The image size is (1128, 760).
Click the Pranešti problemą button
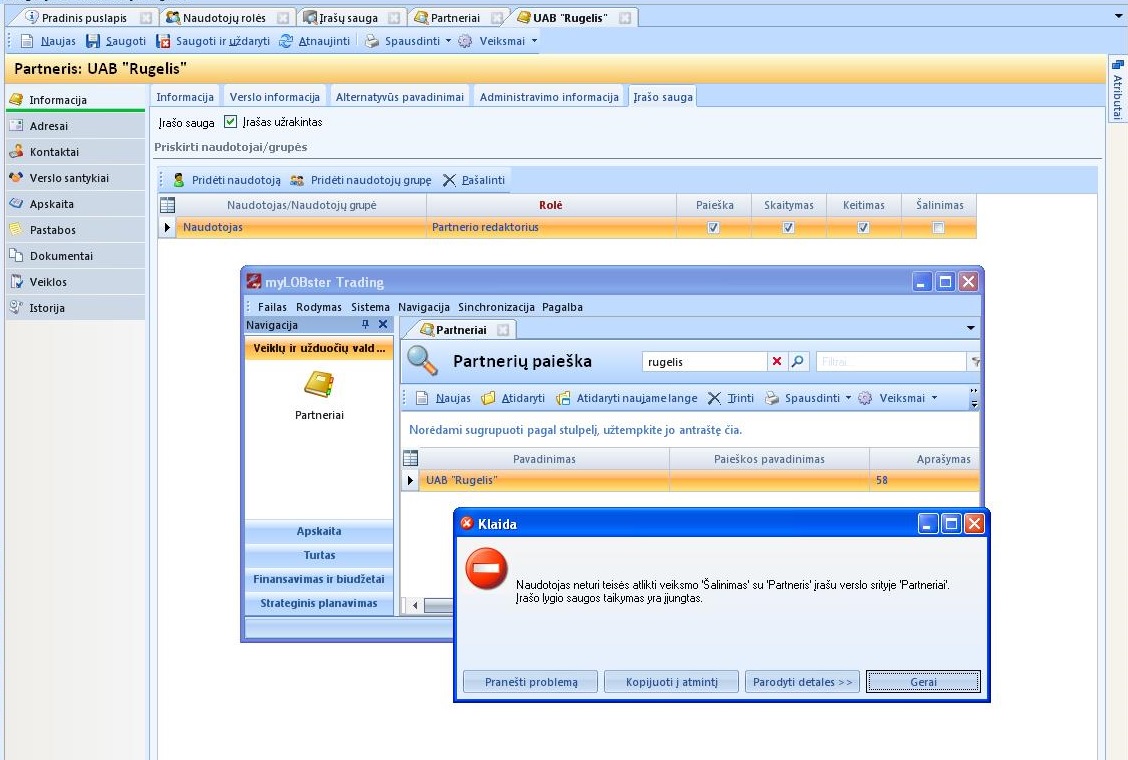click(x=530, y=682)
